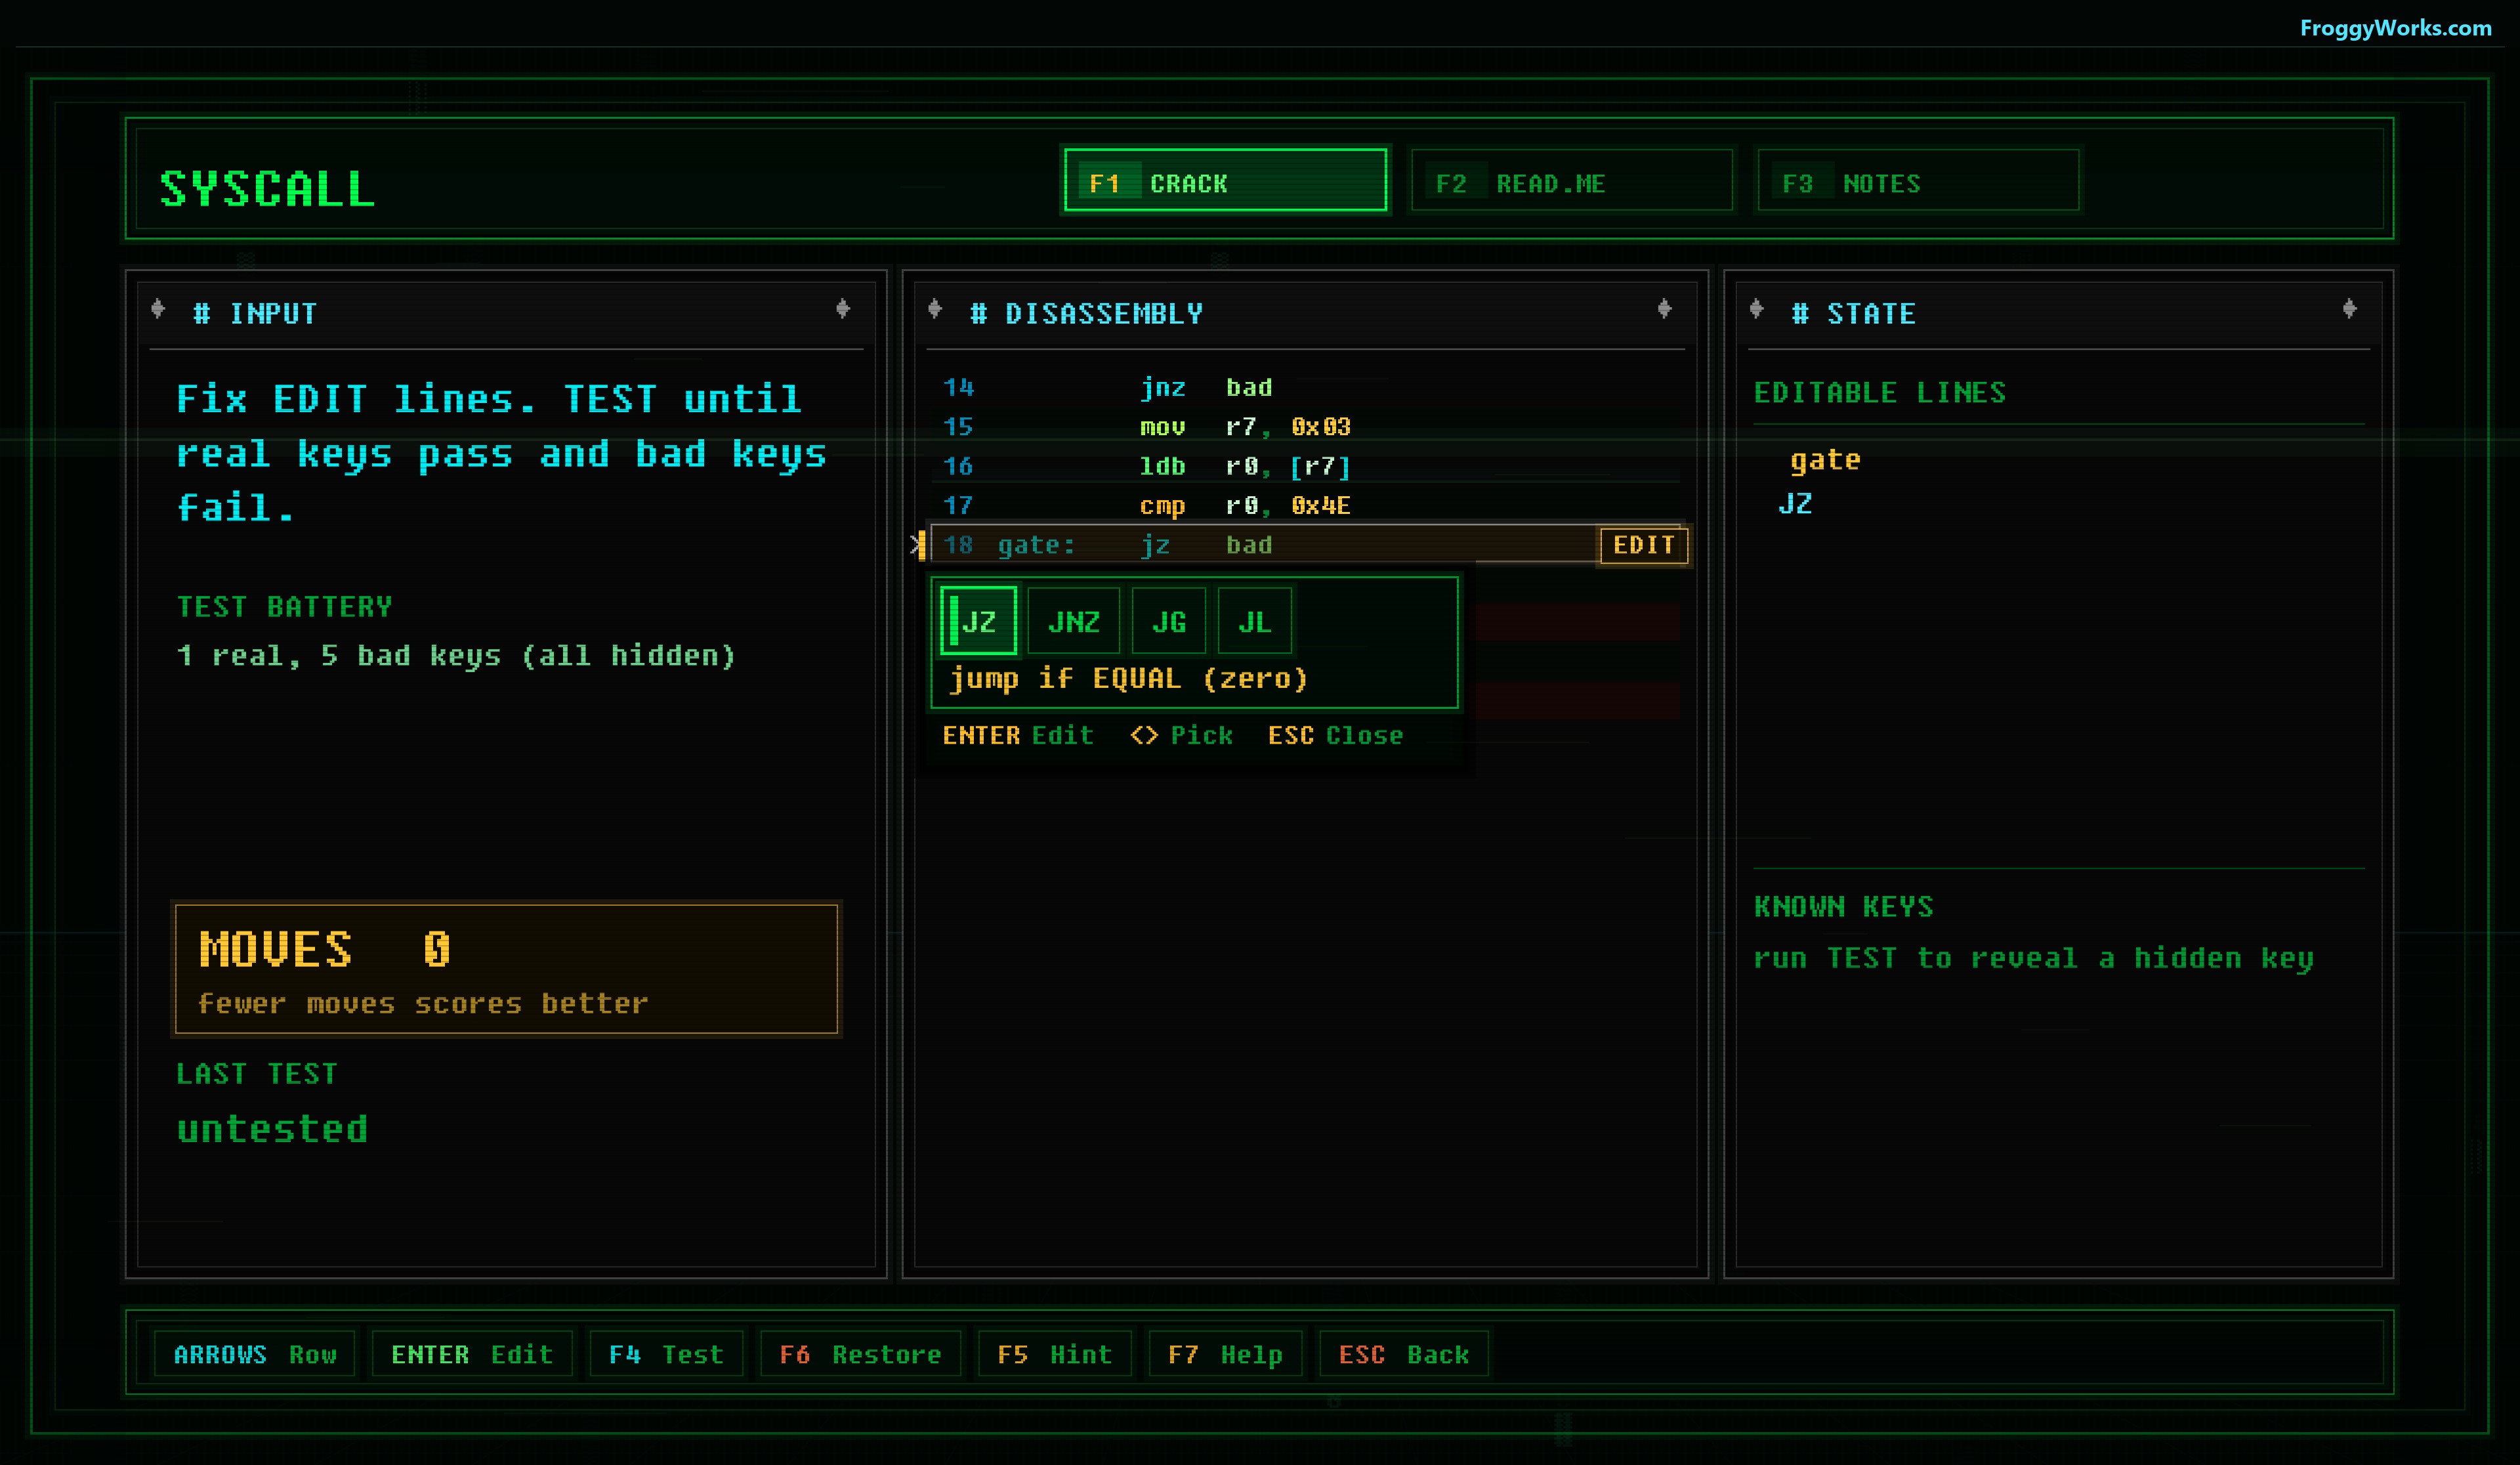Screen dimensions: 2520x1465
Task: Click the JZ value under gate
Action: [x=1795, y=503]
